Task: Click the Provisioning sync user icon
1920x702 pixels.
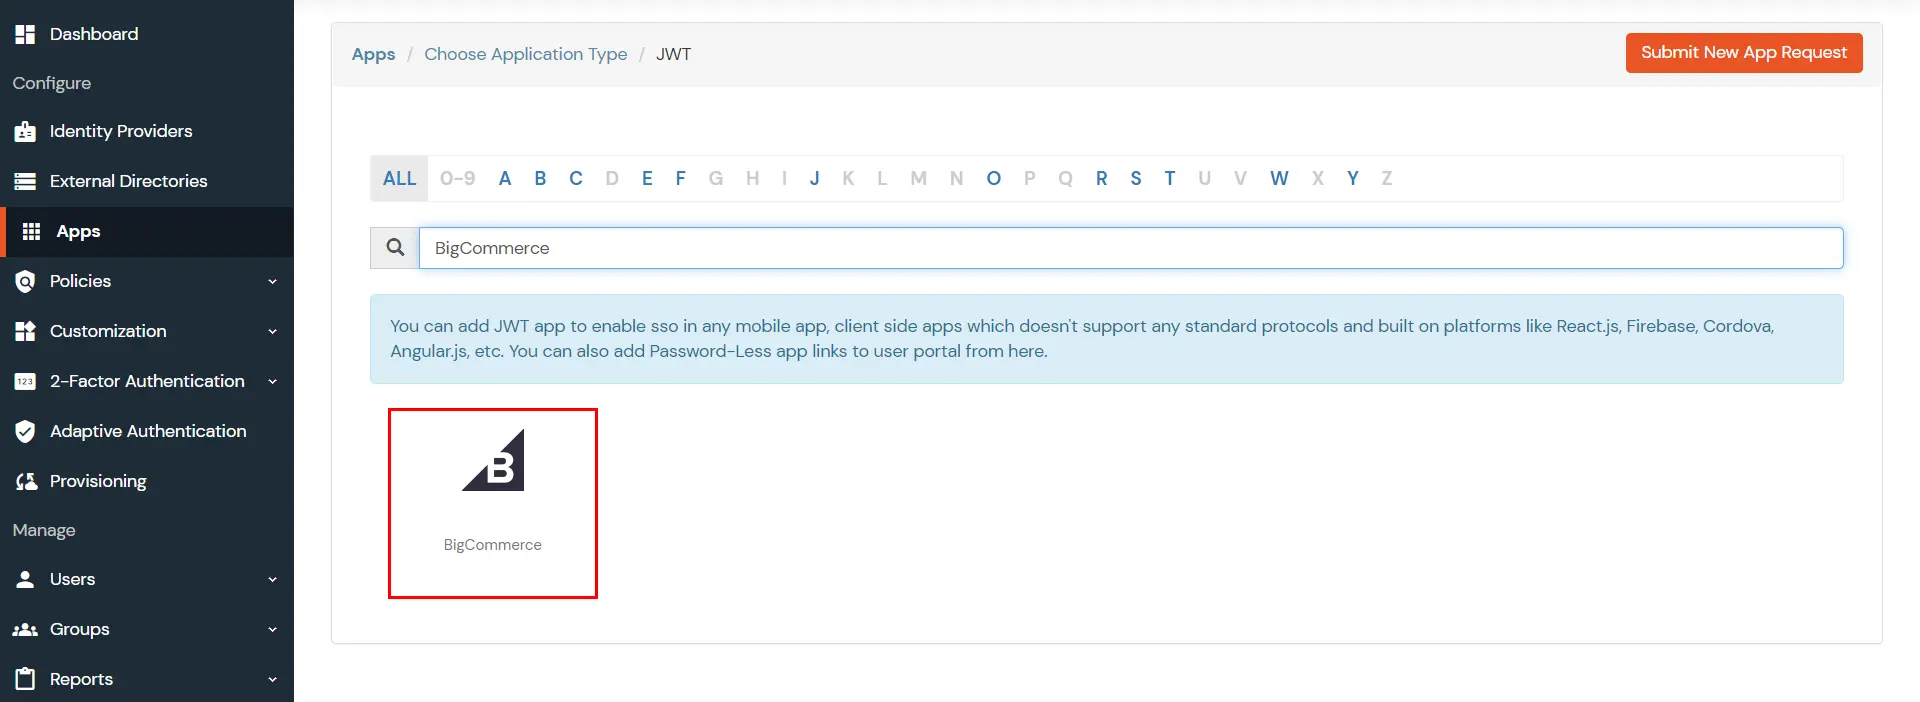Action: [x=25, y=481]
